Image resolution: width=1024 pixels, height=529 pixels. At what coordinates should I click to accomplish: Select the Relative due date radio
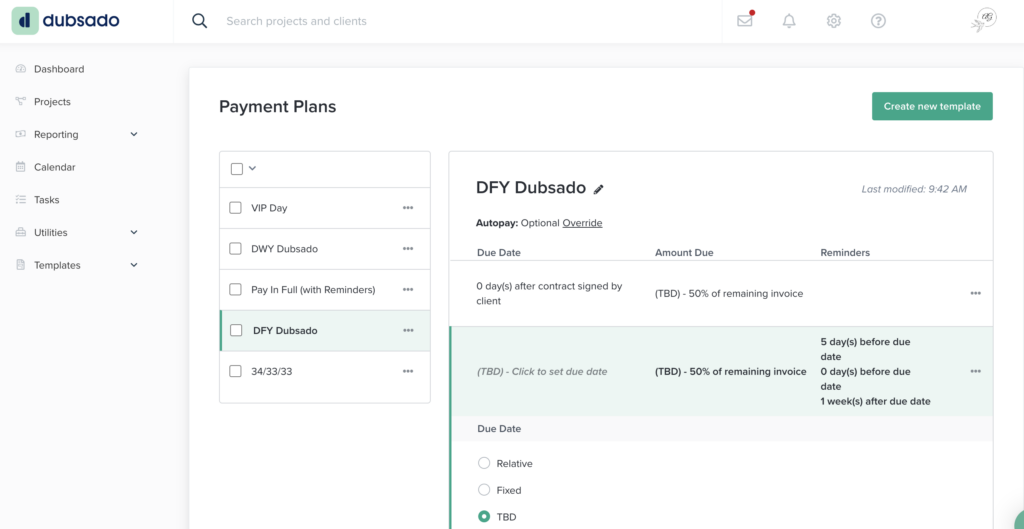[x=484, y=463]
